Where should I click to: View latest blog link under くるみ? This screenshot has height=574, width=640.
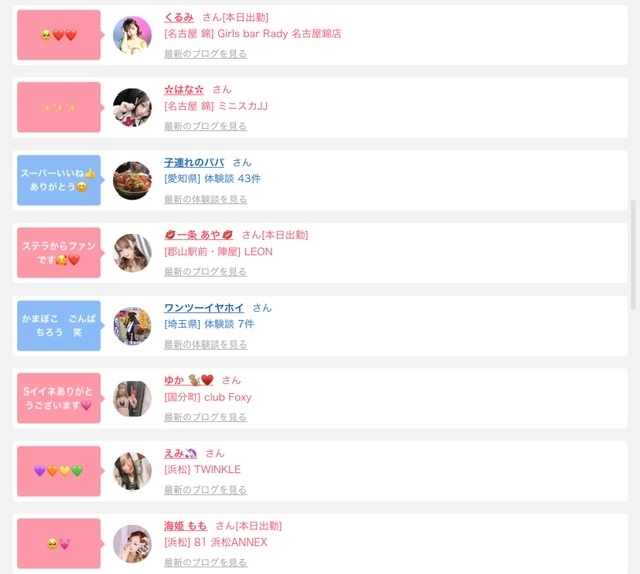point(205,54)
